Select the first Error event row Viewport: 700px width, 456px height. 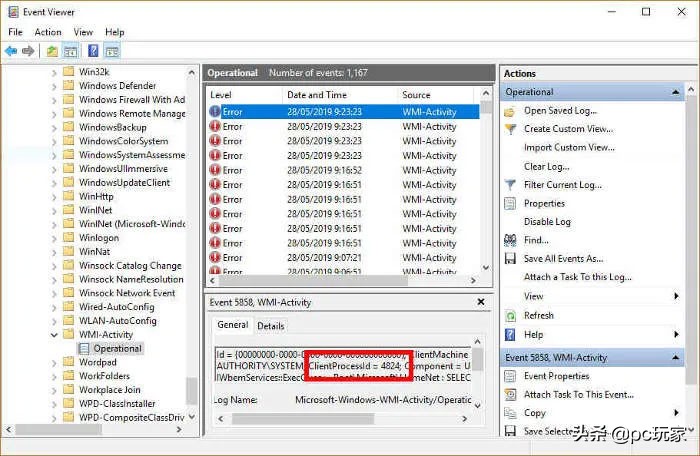[x=340, y=111]
